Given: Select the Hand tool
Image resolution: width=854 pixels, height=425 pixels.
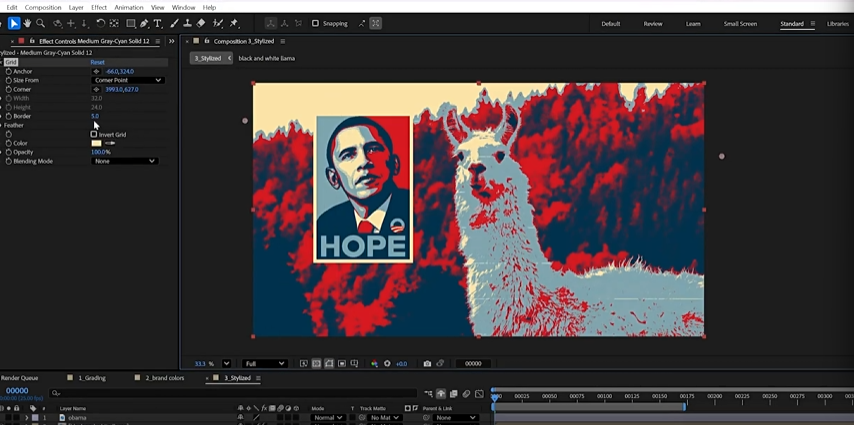Looking at the screenshot, I should point(27,23).
